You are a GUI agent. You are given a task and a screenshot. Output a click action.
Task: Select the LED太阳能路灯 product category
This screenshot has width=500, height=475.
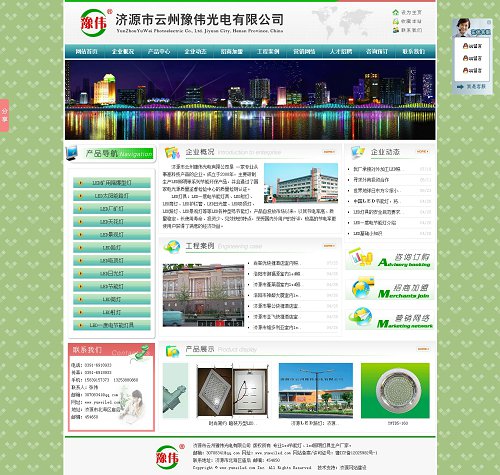[112, 196]
